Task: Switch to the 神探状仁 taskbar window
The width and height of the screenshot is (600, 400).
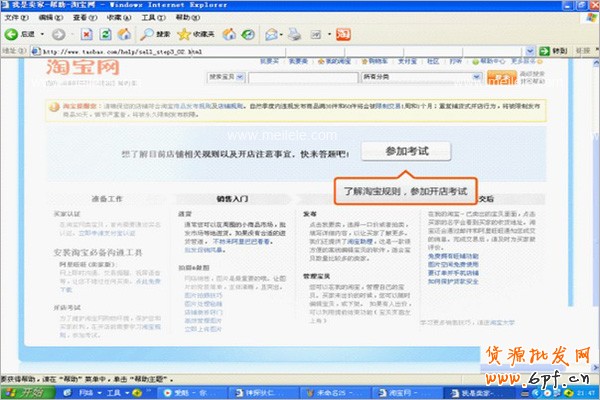Action: click(x=264, y=393)
